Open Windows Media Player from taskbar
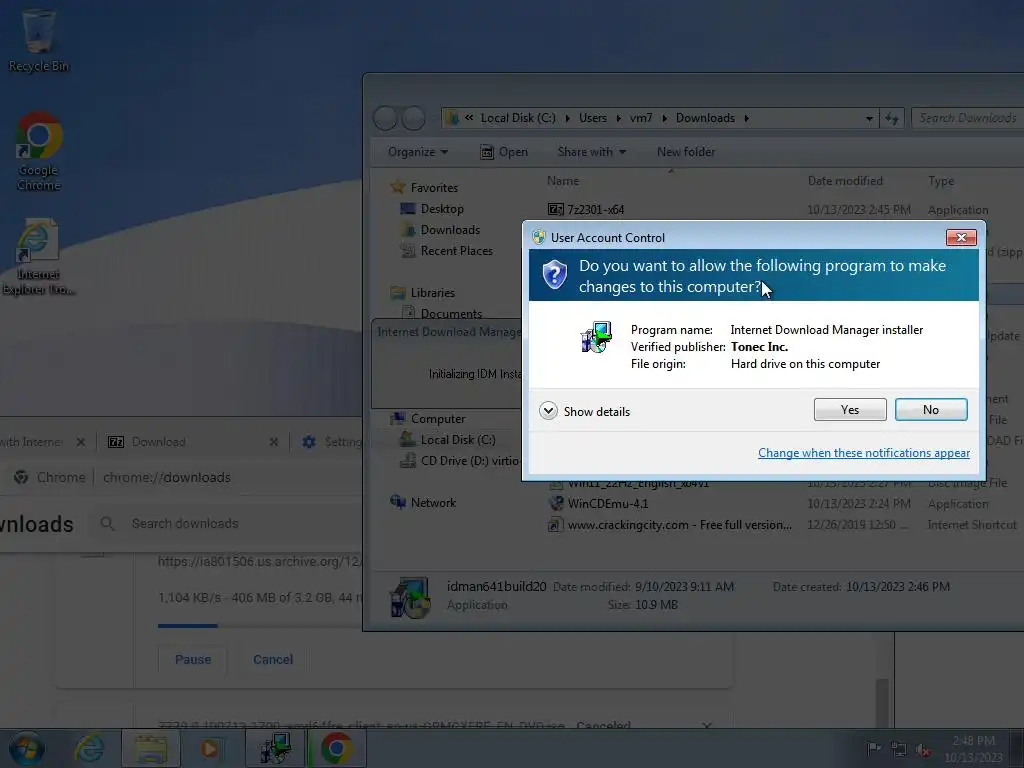 pyautogui.click(x=210, y=748)
